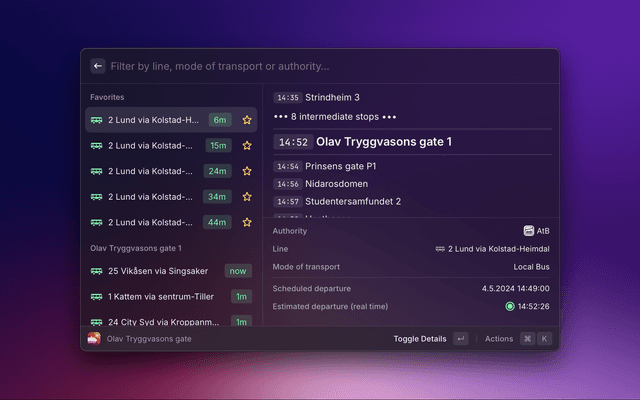Viewport: 640px width, 400px height.
Task: Click the Nidarosdomen stop at 14:56
Action: 337,184
